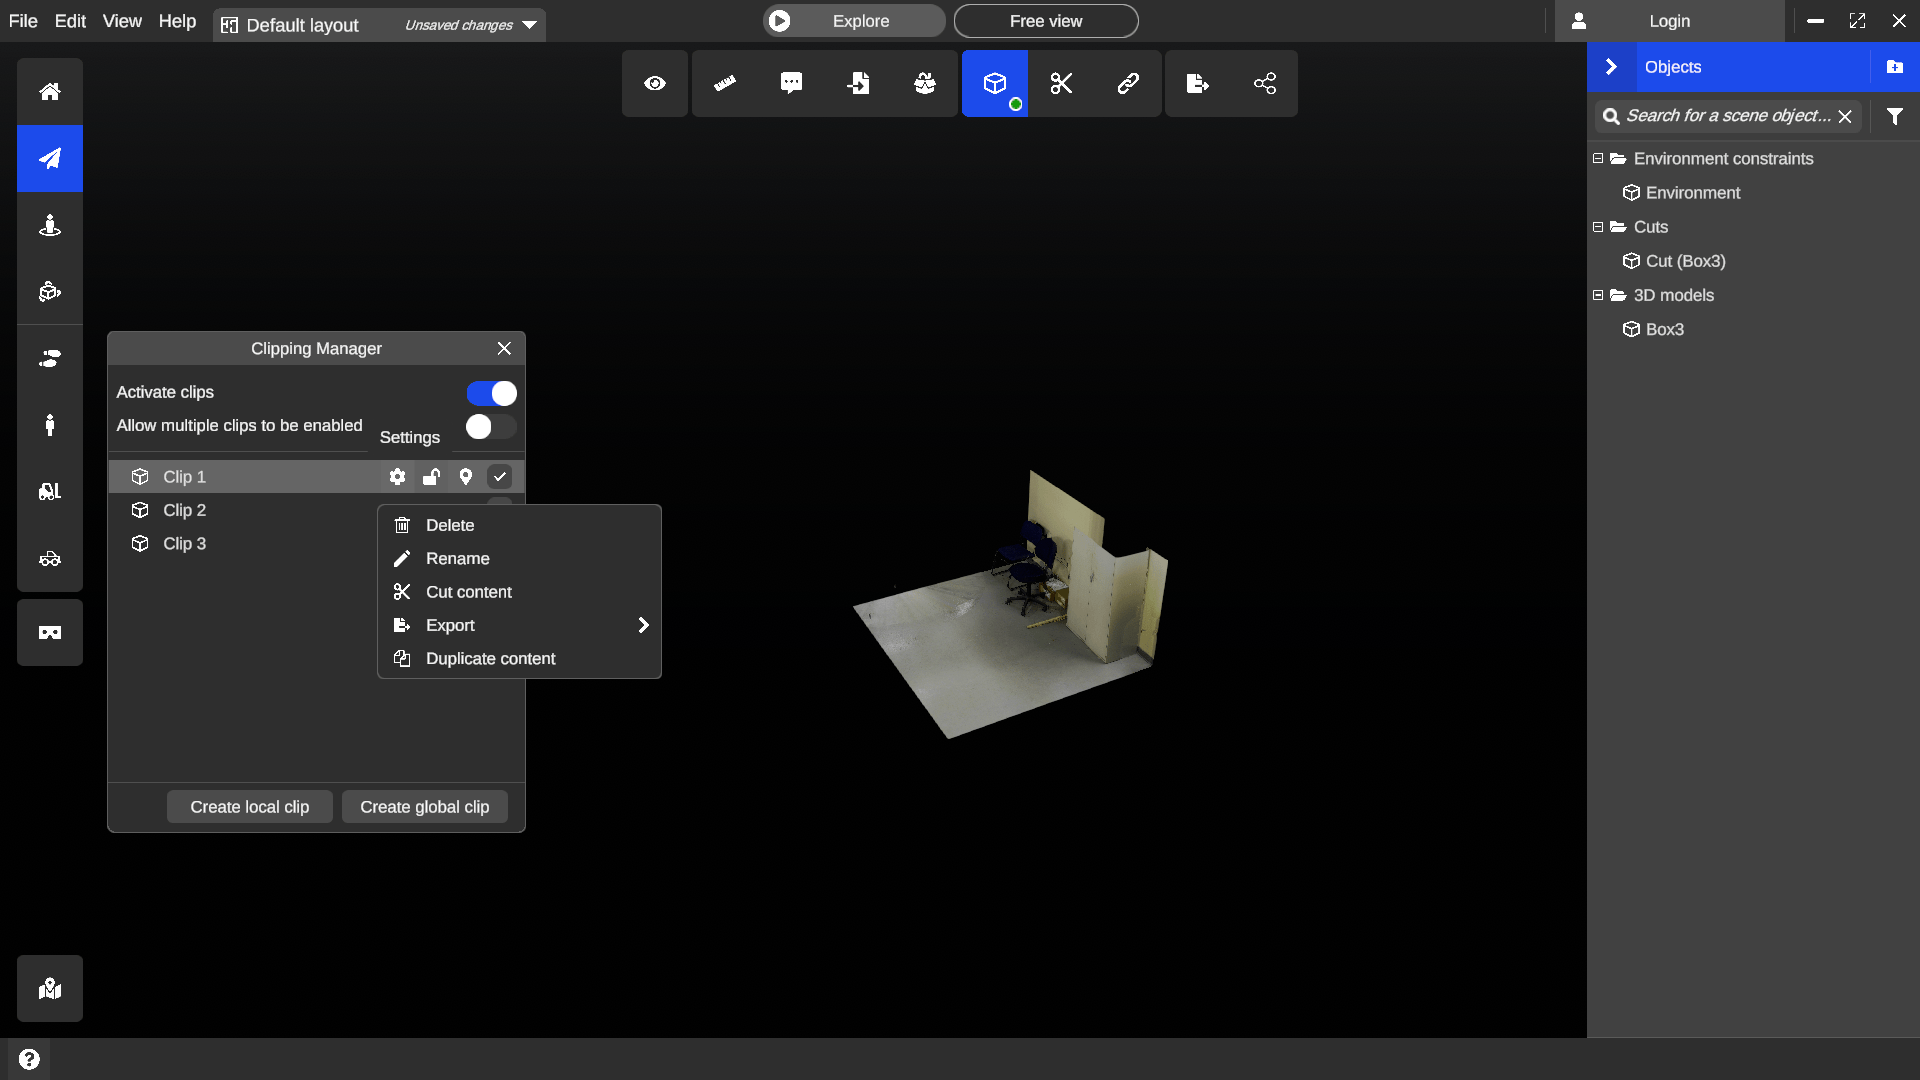Open Clip 1 gear settings icon
Image resolution: width=1920 pixels, height=1080 pixels.
397,477
